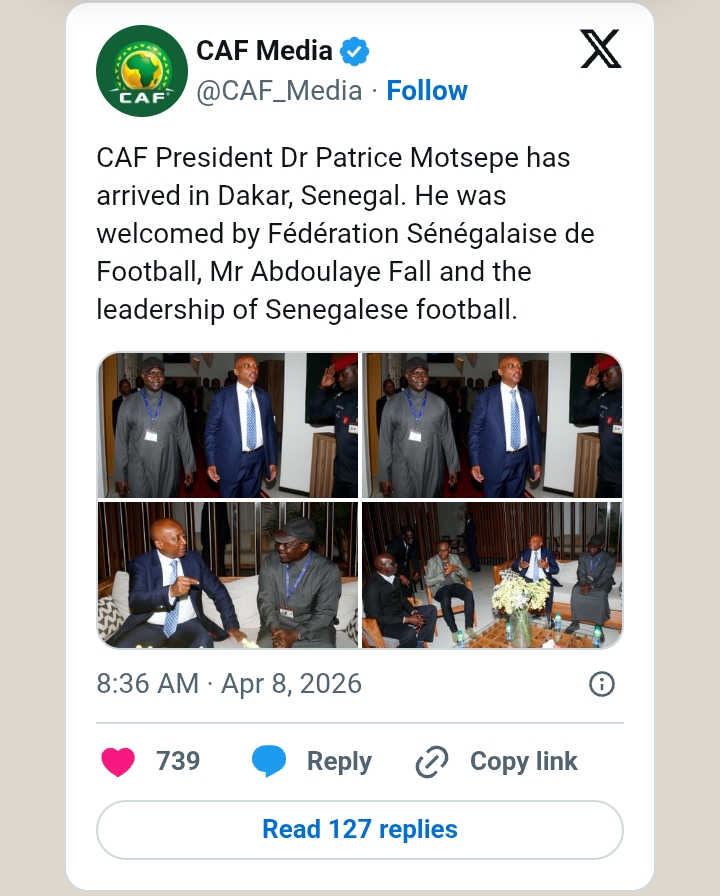The image size is (720, 896).
Task: Open the top-left photo of men standing
Action: pyautogui.click(x=228, y=425)
